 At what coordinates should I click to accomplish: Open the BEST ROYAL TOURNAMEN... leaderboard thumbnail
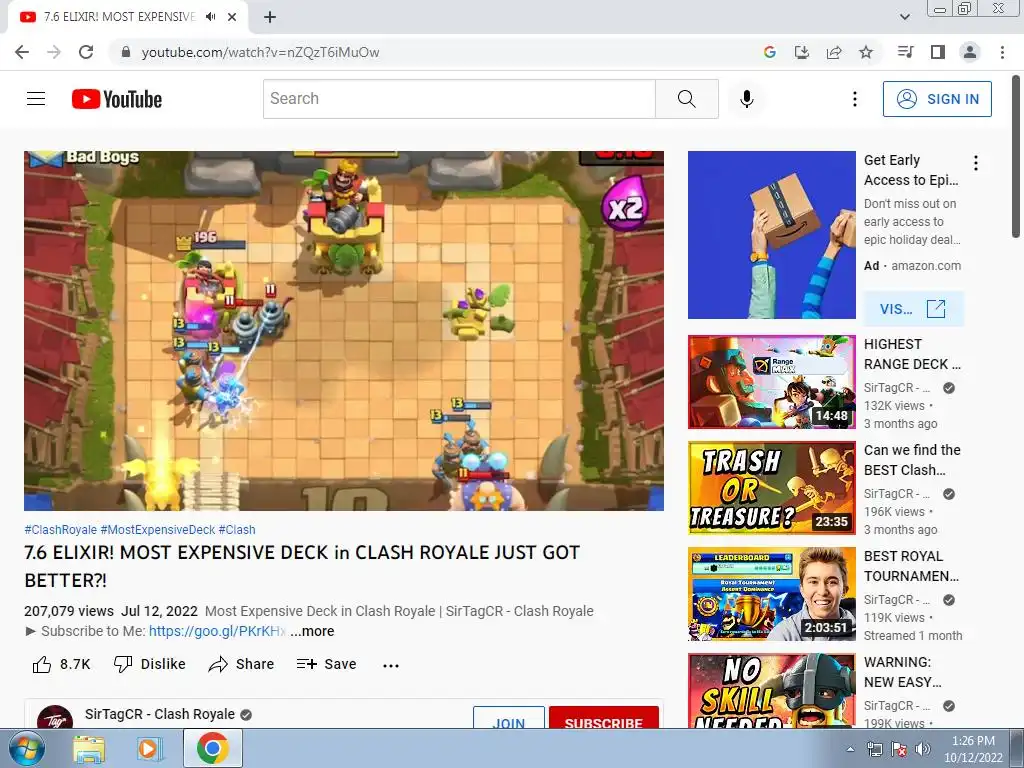(771, 594)
